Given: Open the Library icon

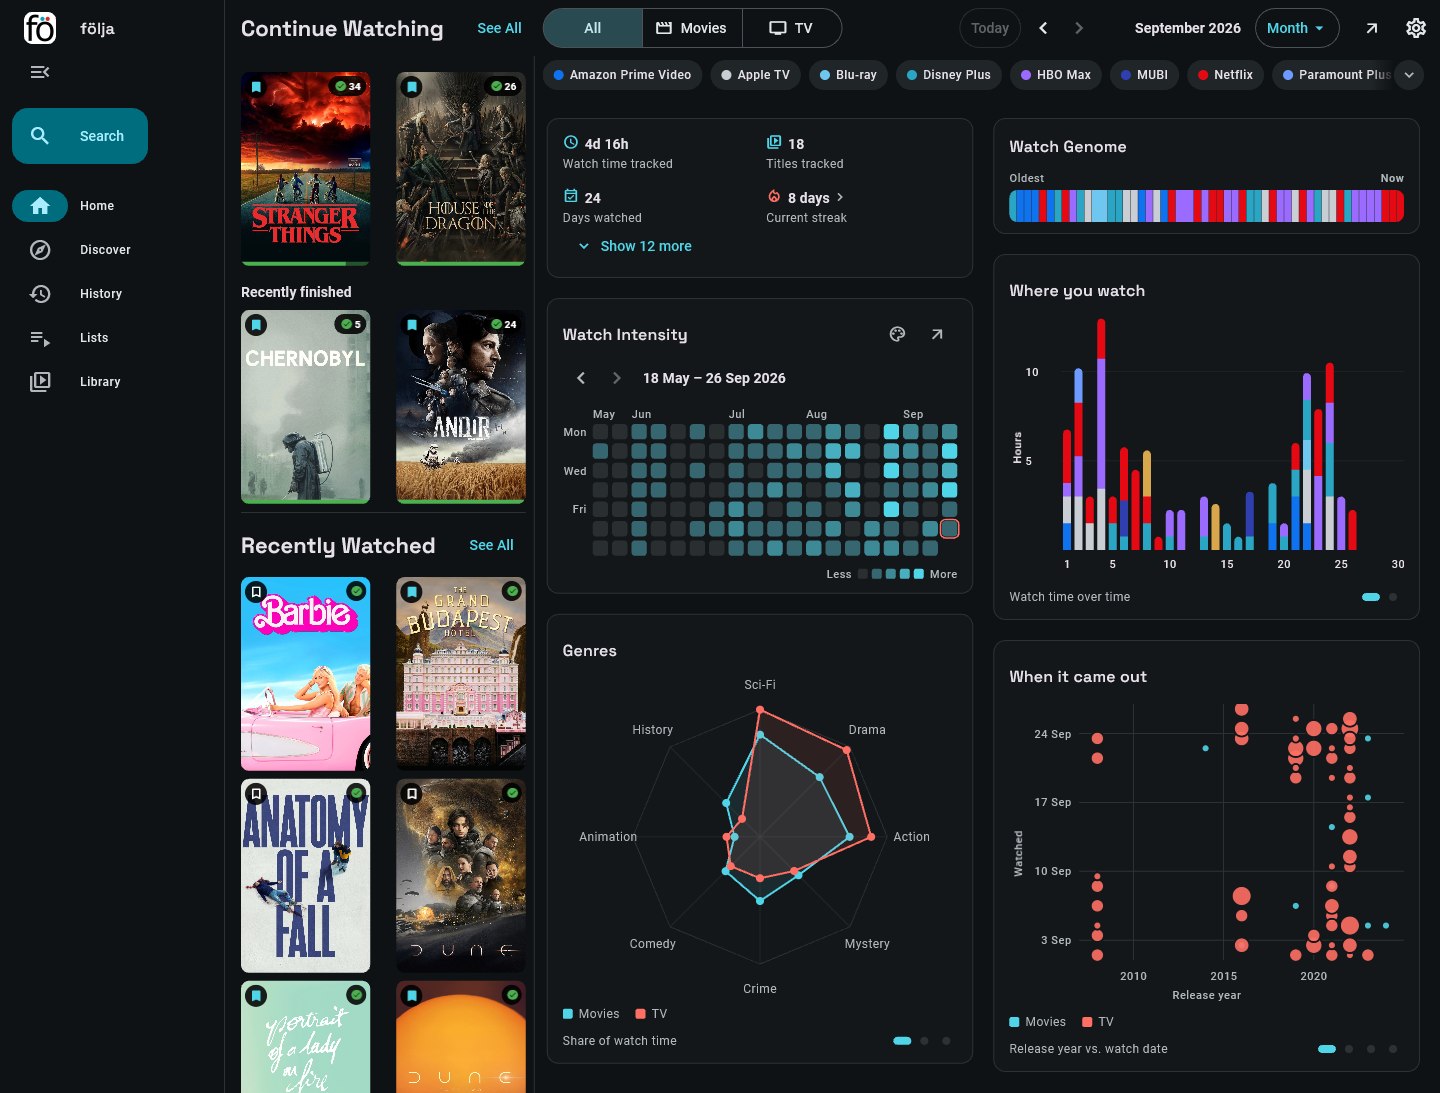Looking at the screenshot, I should click(x=40, y=382).
